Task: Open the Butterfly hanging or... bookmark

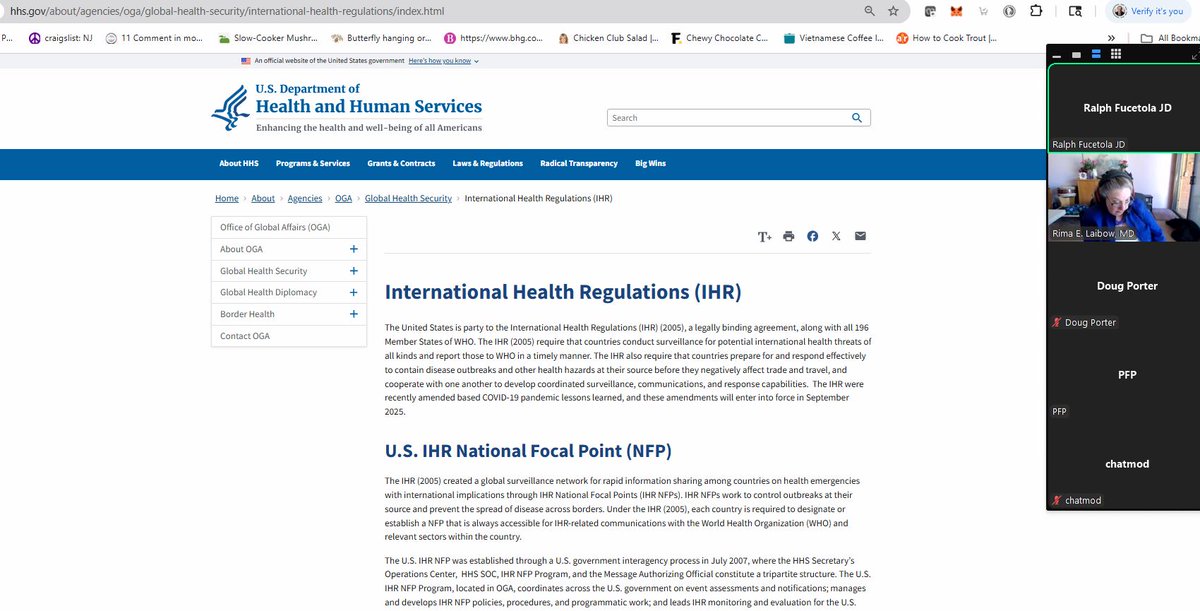Action: click(382, 38)
